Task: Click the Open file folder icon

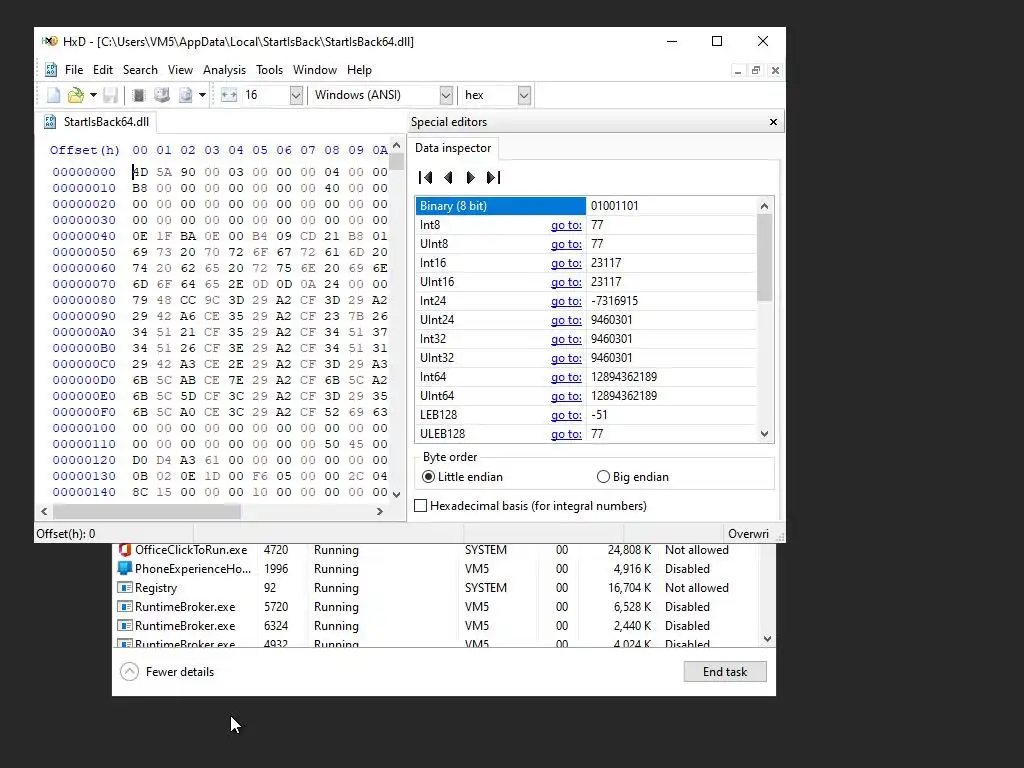Action: [x=76, y=95]
